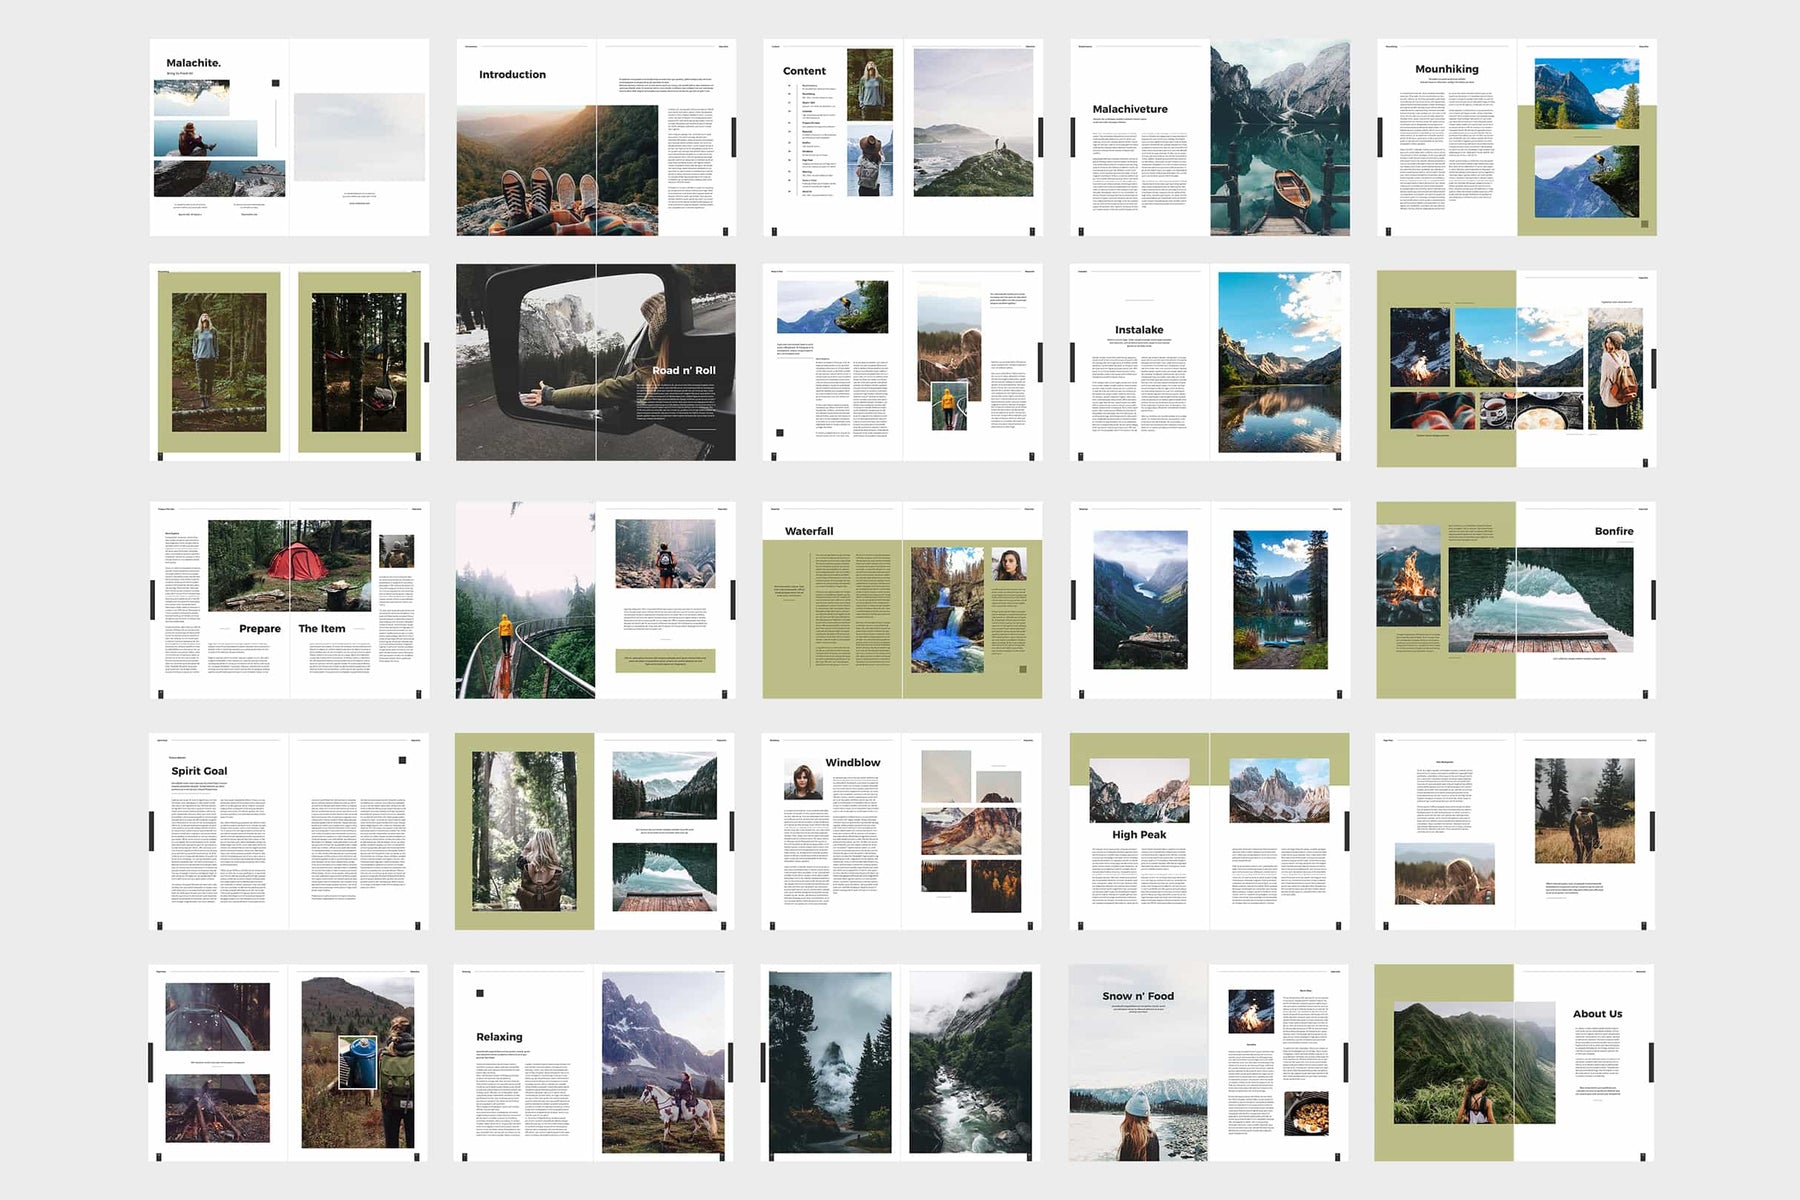The image size is (1800, 1200).
Task: Click the Malachiveture title text
Action: (1130, 109)
